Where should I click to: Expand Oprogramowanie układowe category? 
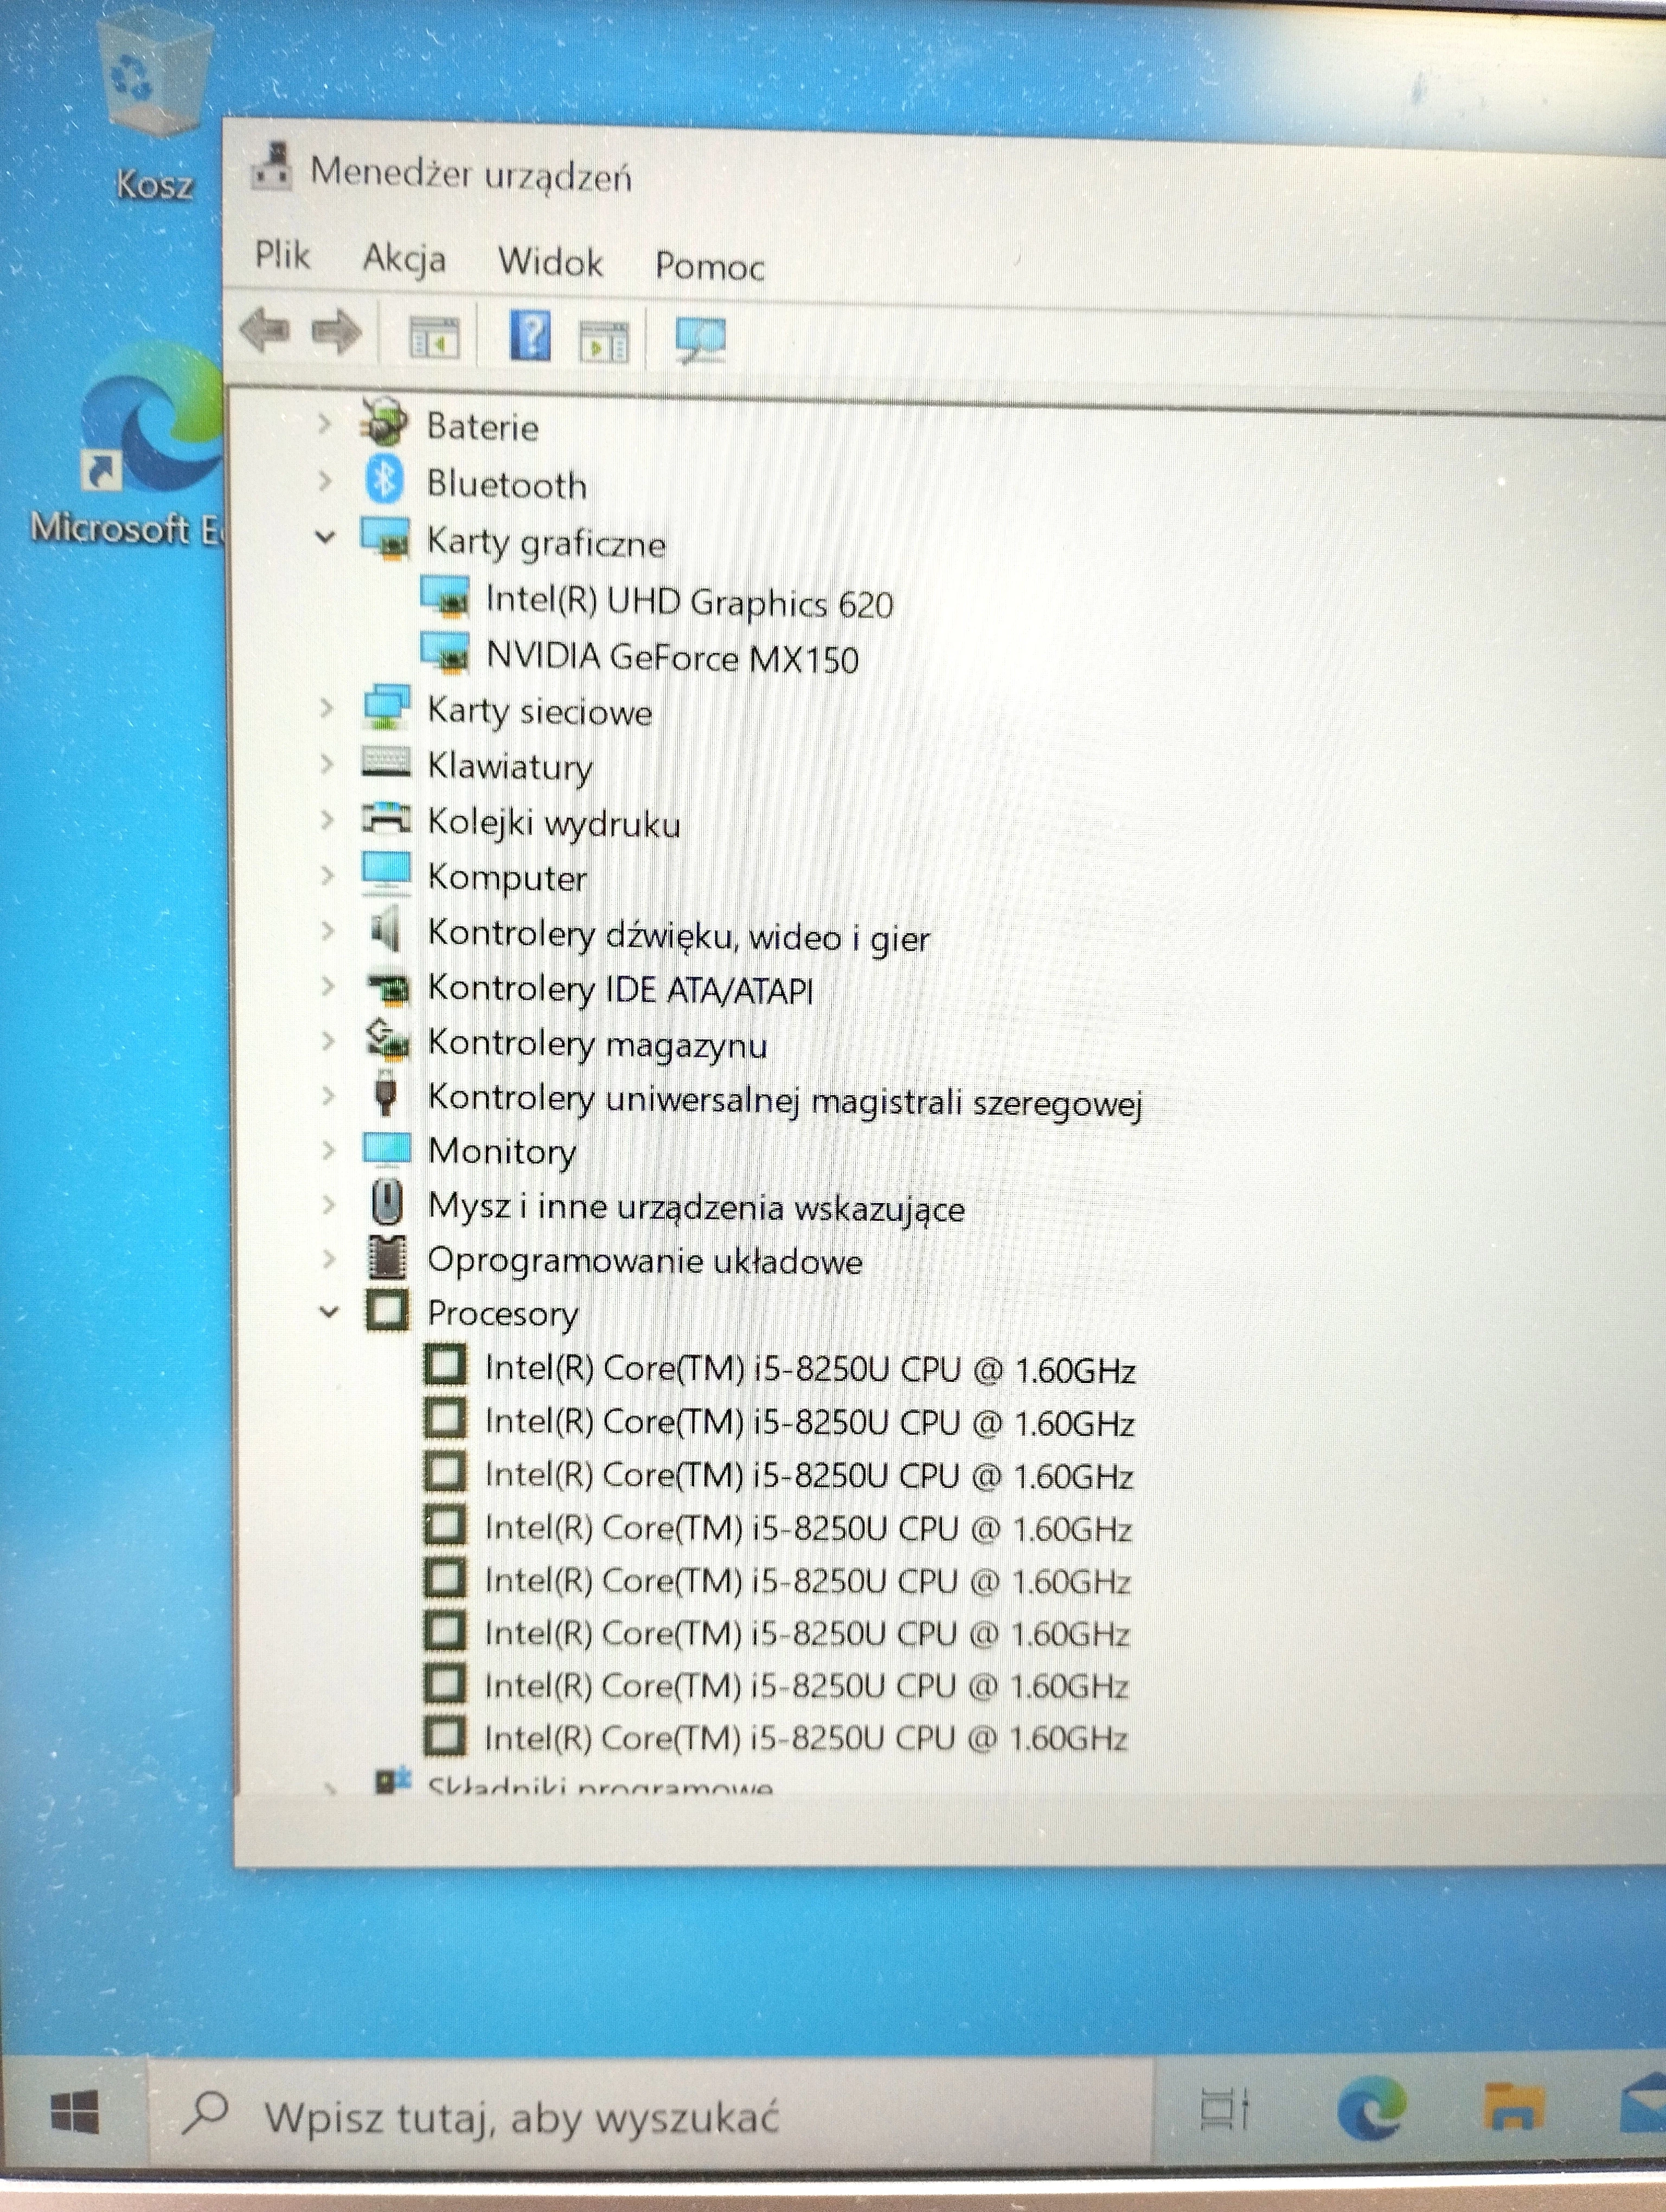click(x=328, y=1258)
